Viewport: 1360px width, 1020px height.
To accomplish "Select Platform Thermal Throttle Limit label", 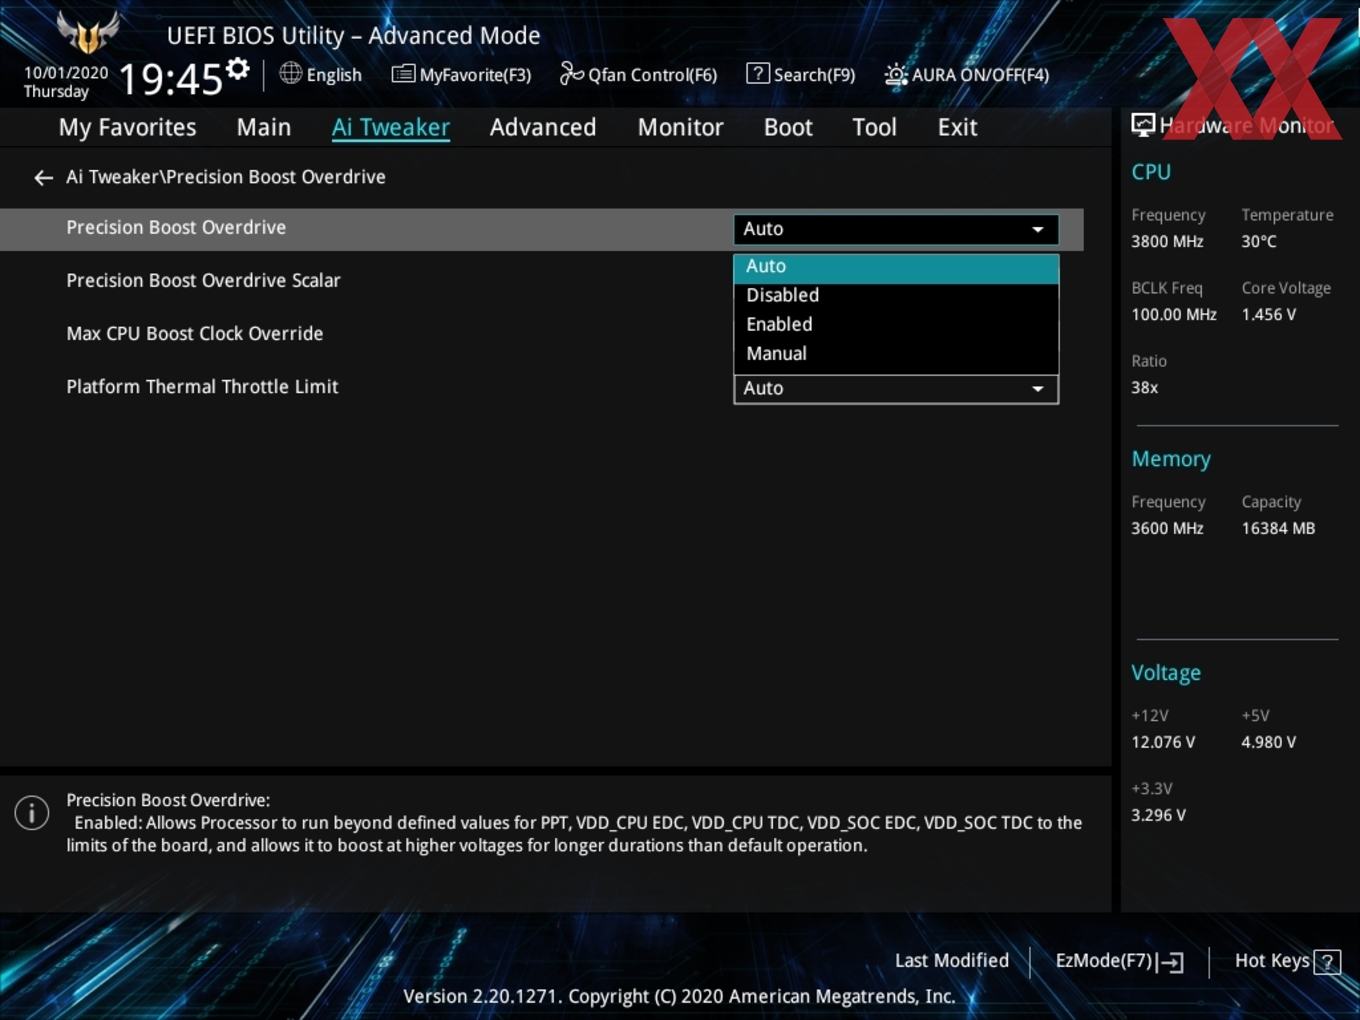I will tap(202, 387).
